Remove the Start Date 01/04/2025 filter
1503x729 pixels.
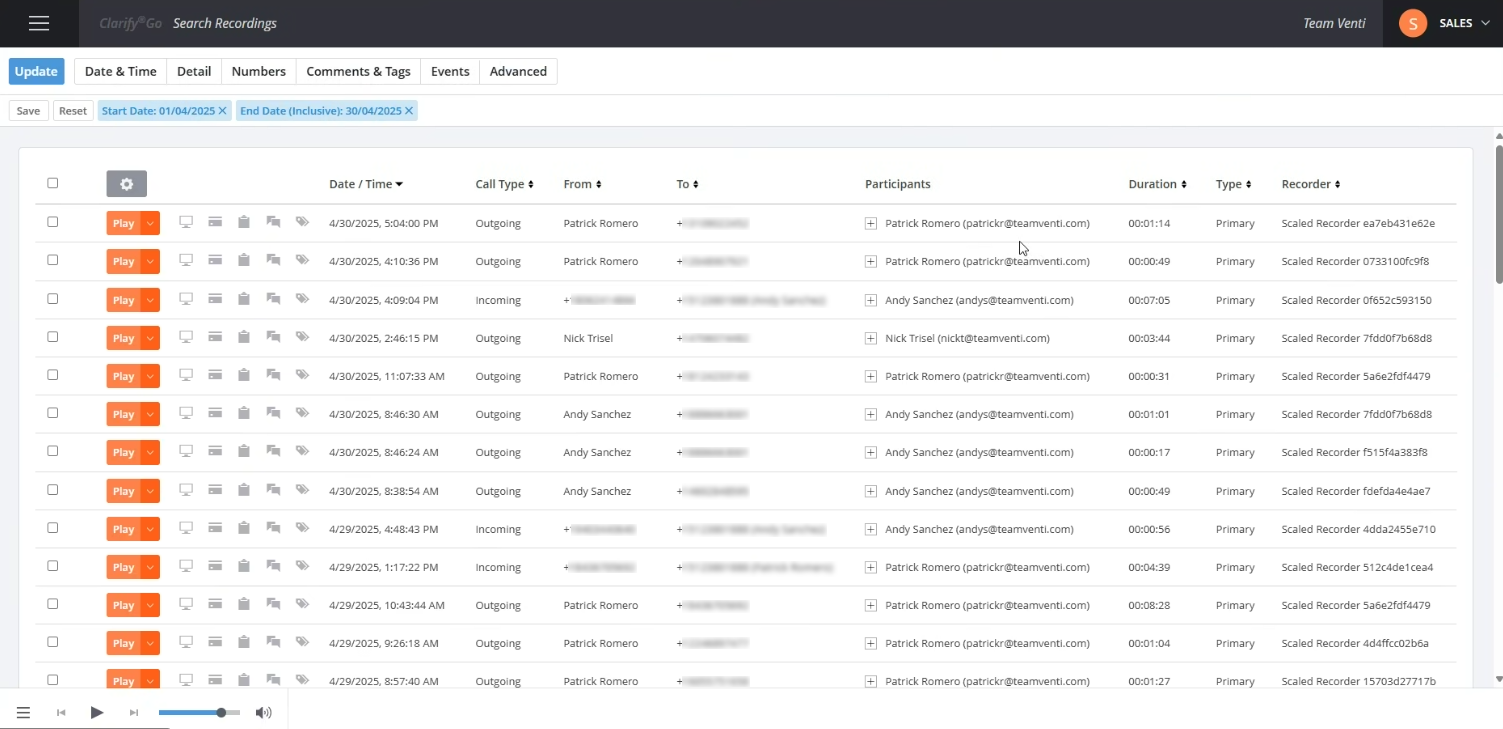[x=223, y=111]
